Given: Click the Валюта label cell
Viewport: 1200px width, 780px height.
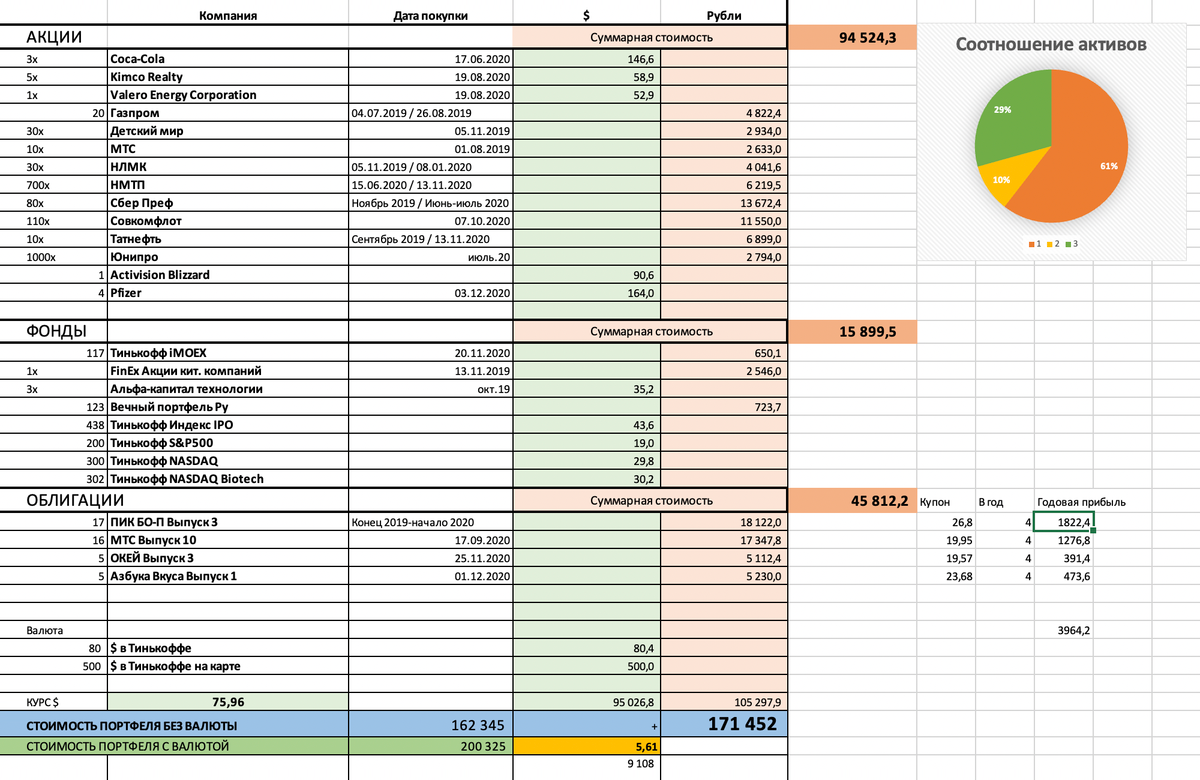Looking at the screenshot, I should (x=54, y=630).
